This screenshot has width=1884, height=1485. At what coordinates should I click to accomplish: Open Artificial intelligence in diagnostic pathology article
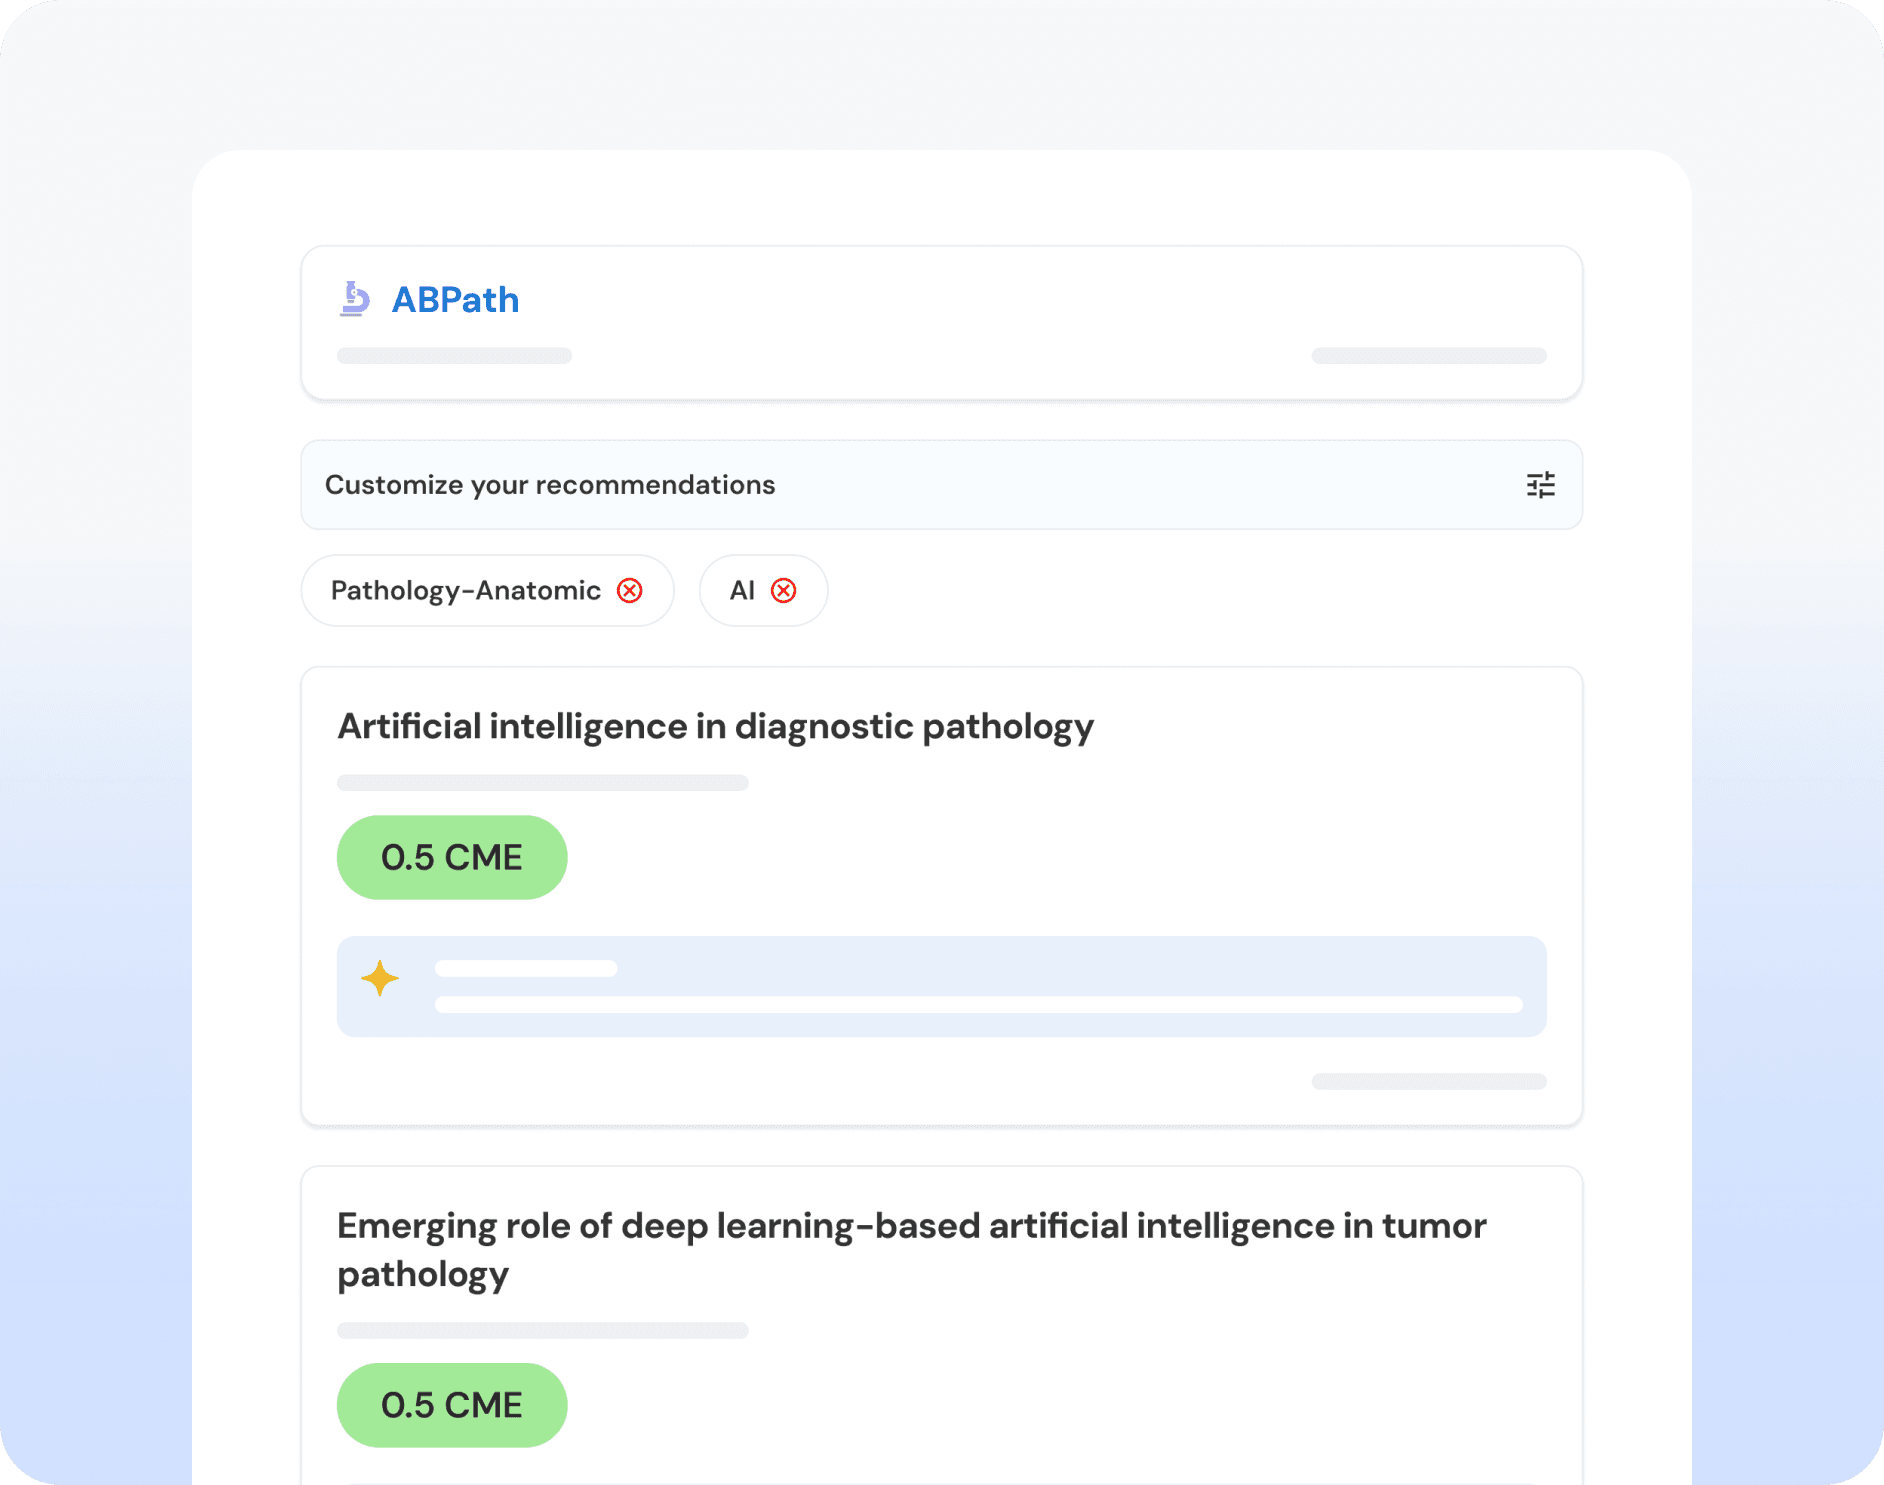pyautogui.click(x=715, y=726)
